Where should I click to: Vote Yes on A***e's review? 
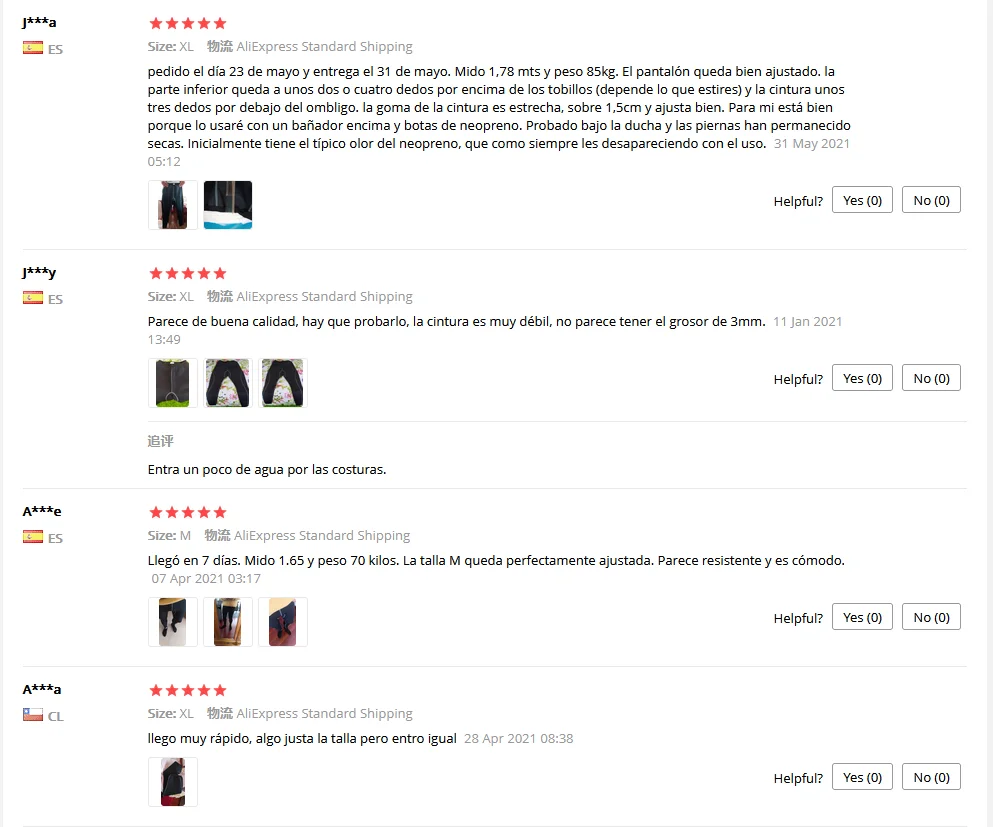point(862,617)
